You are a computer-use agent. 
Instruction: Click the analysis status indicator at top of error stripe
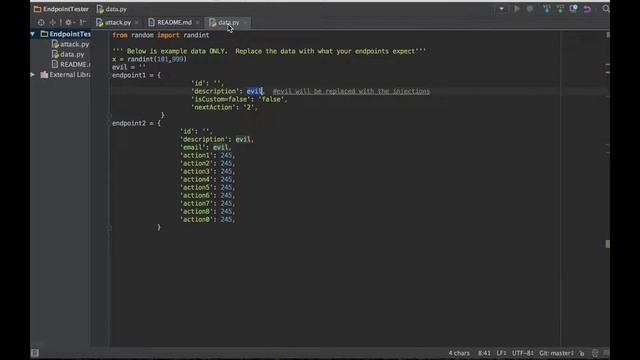[607, 35]
